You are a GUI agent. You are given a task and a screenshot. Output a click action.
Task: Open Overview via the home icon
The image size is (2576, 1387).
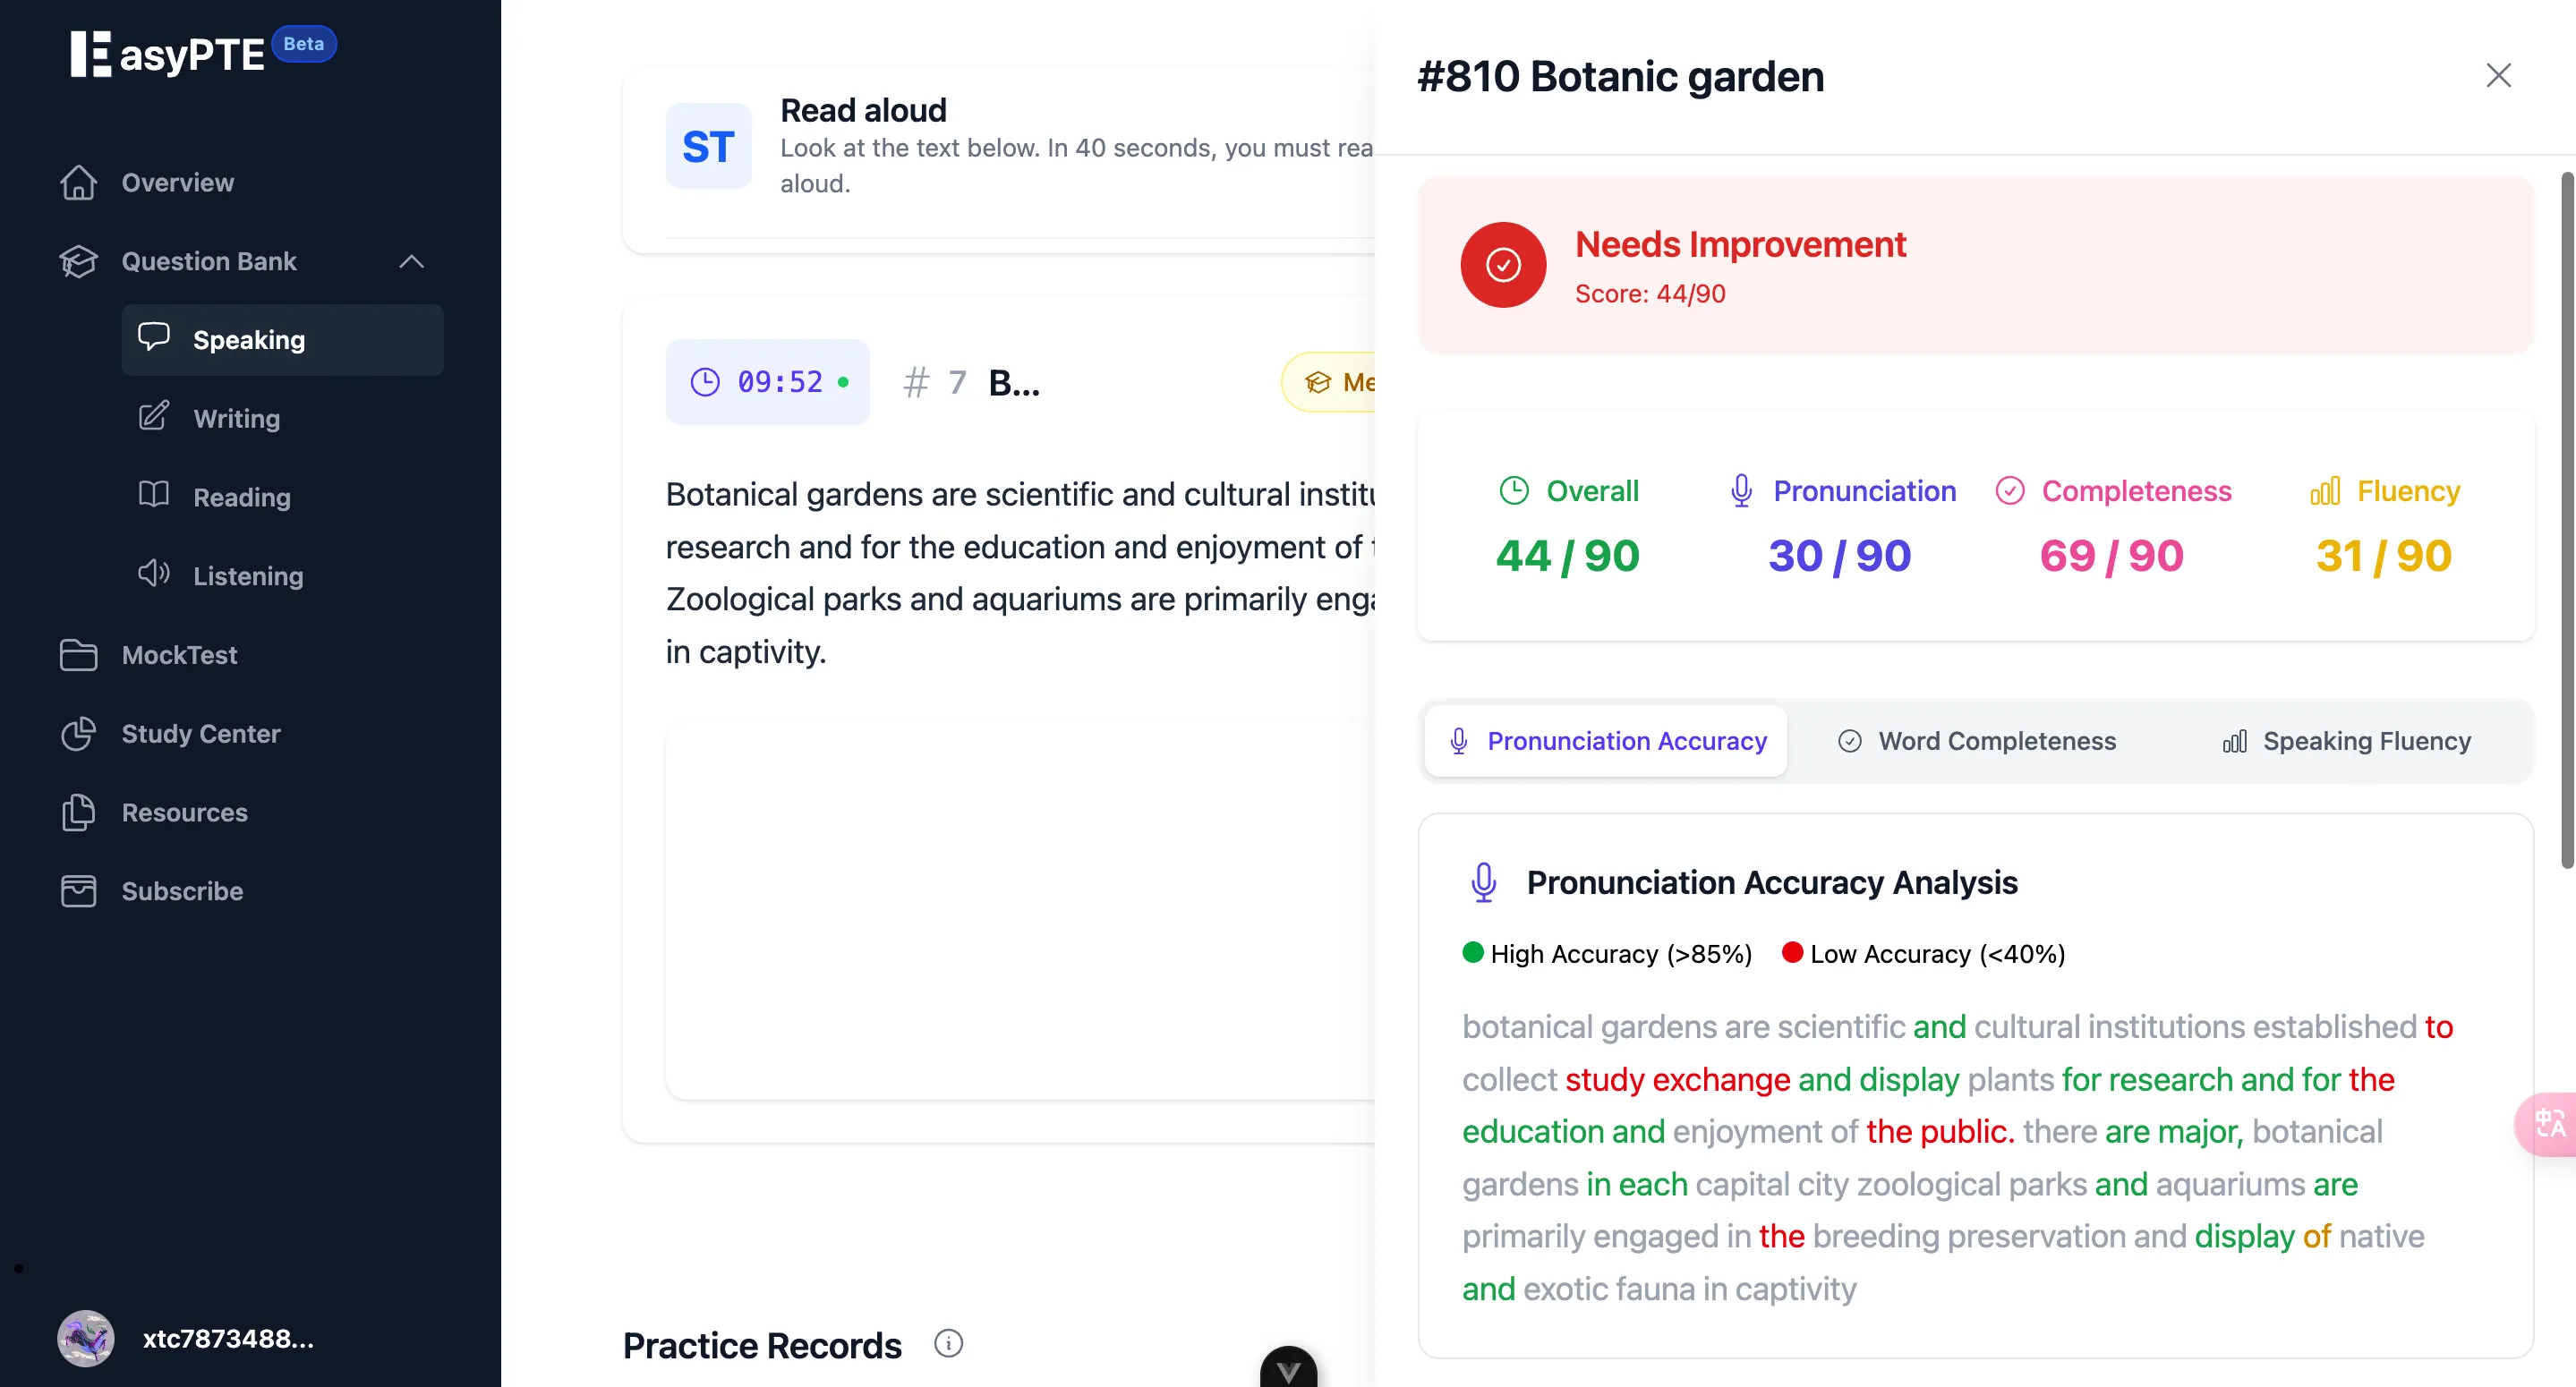[x=78, y=183]
